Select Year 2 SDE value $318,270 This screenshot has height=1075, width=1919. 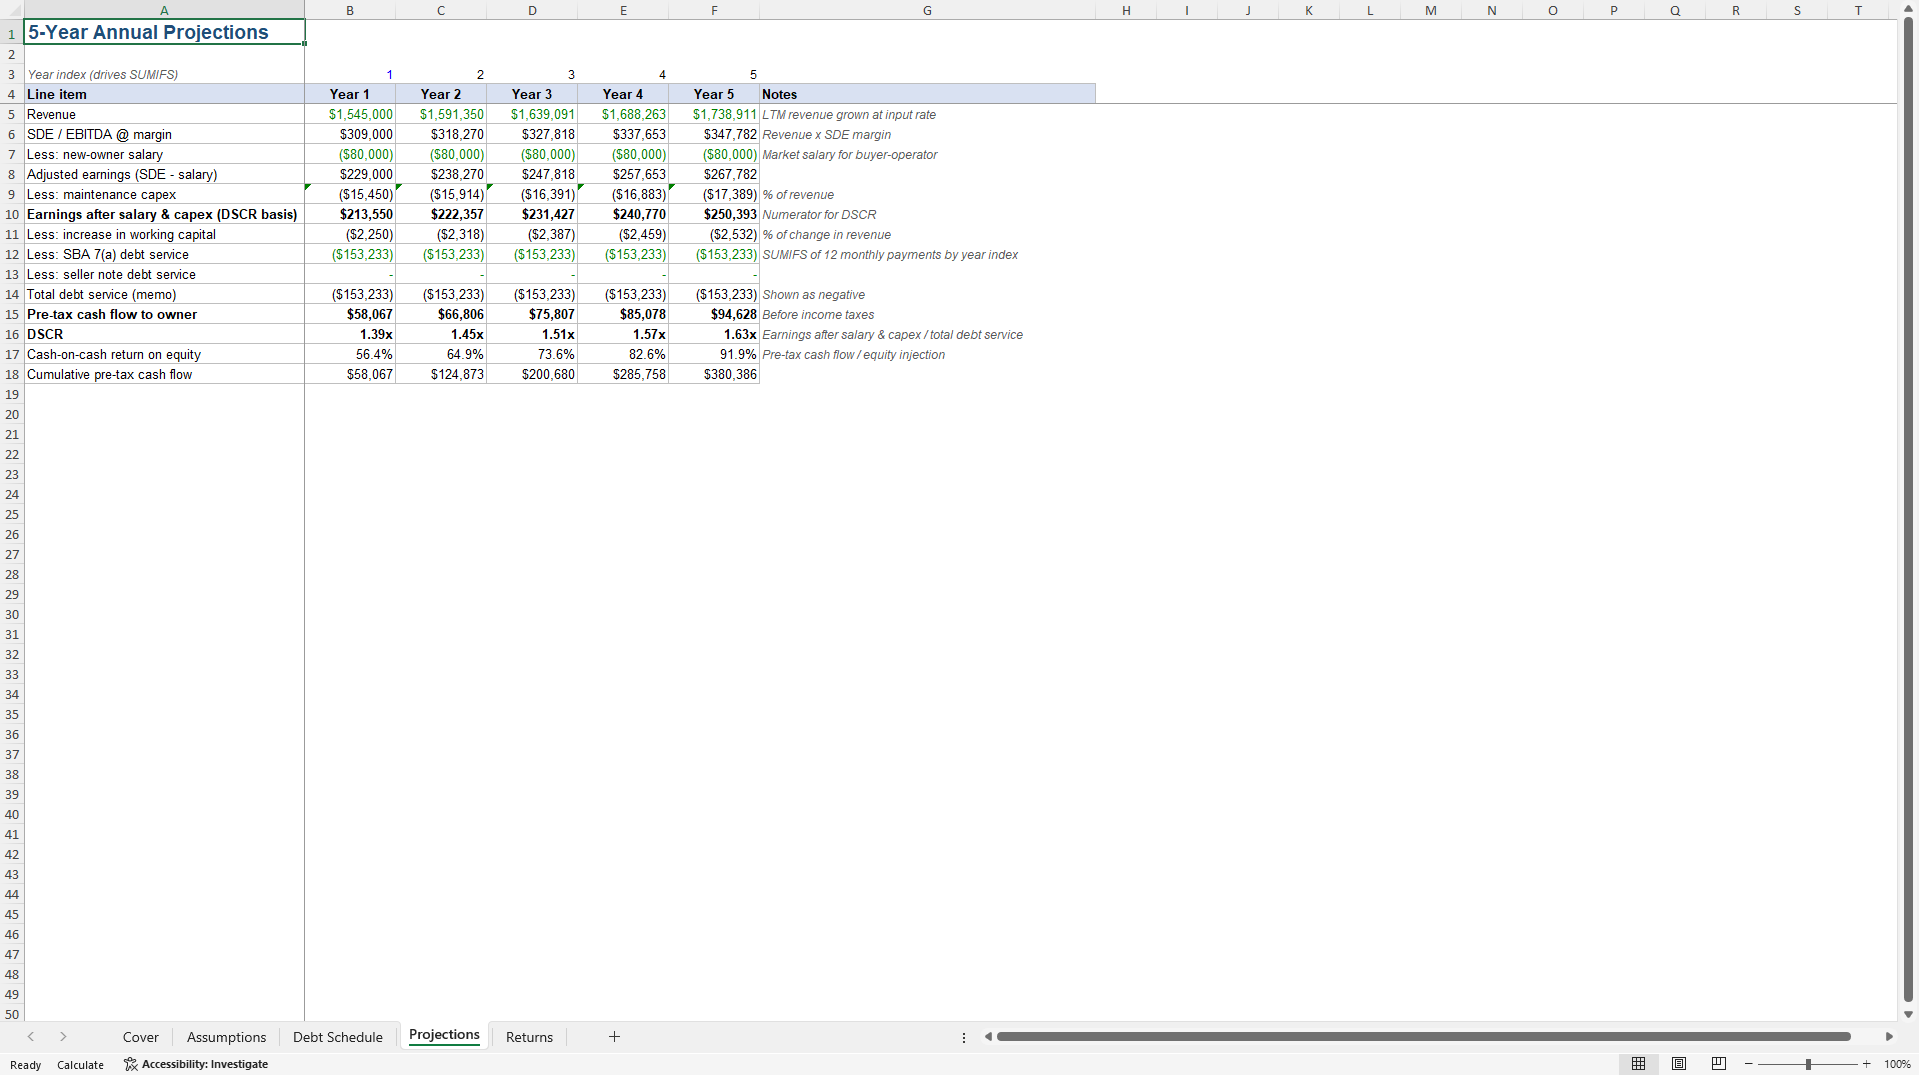(441, 134)
